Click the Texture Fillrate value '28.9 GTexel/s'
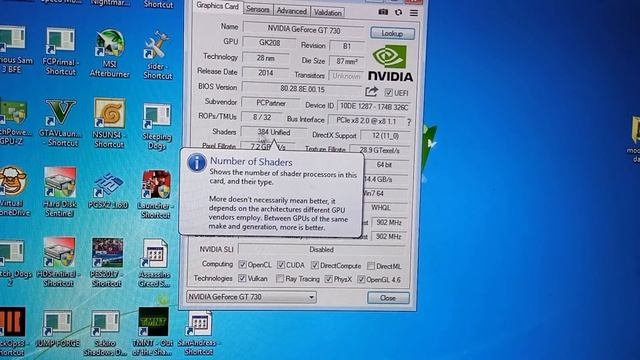 tap(379, 150)
